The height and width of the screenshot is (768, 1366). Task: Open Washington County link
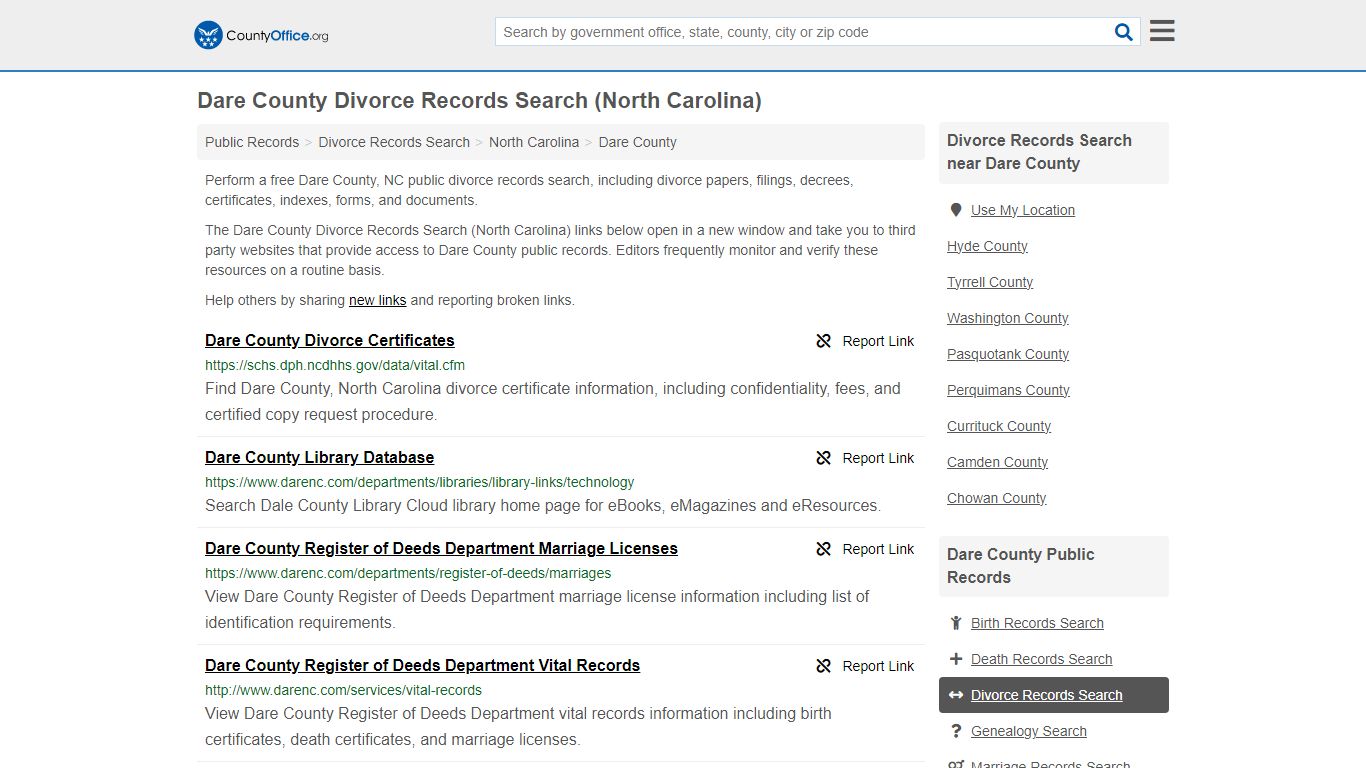click(1008, 318)
